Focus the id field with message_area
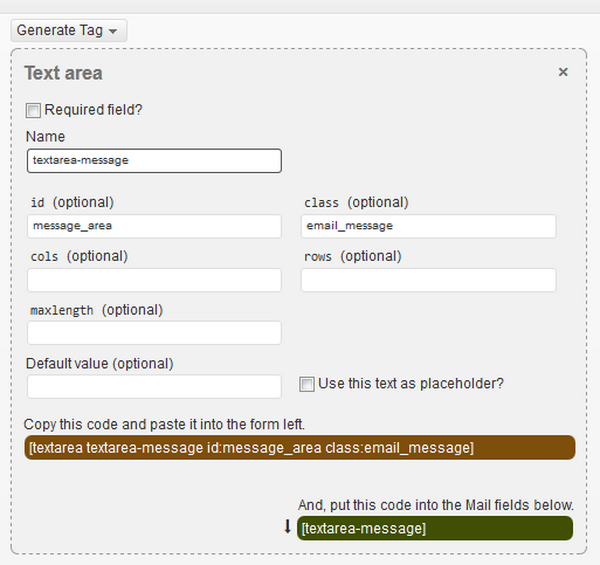Screen dimensions: 600x565 (154, 226)
